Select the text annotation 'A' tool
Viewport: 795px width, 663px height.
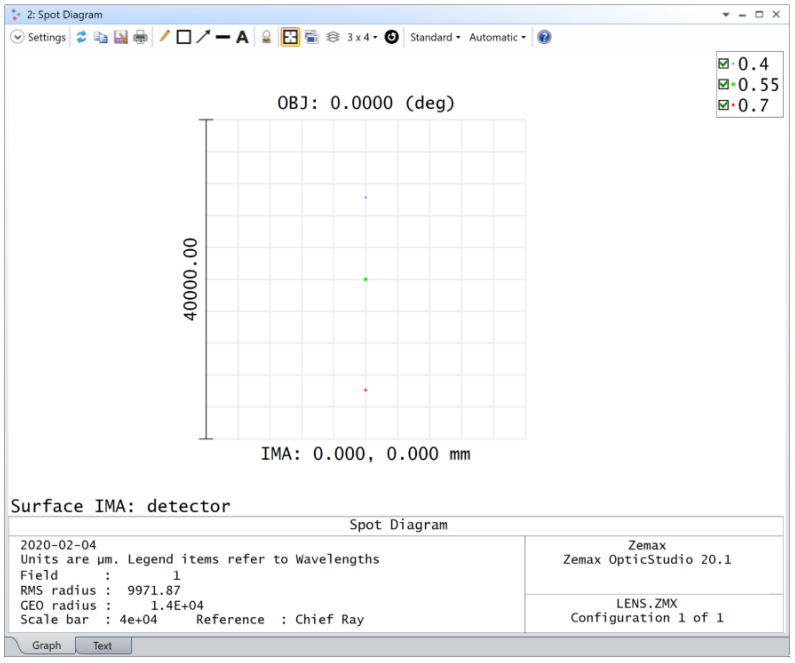click(242, 37)
